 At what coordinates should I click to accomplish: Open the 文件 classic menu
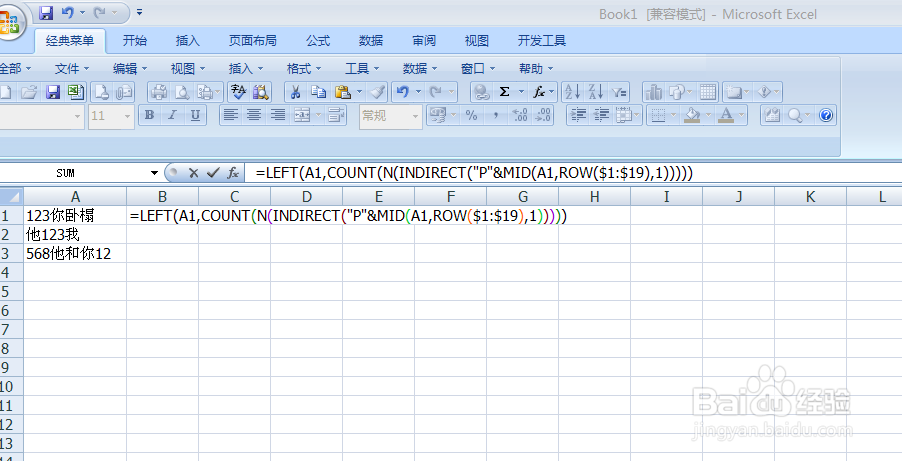pos(72,69)
